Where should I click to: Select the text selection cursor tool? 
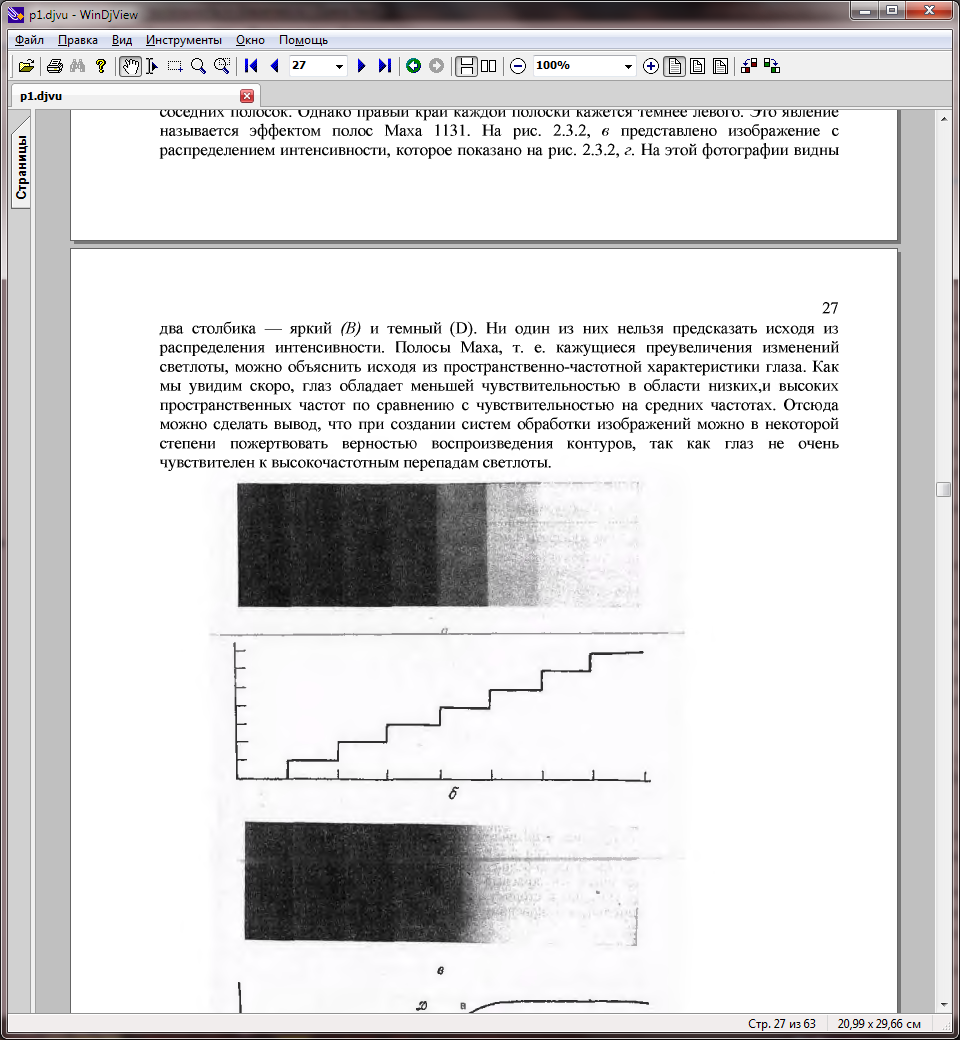pos(152,66)
